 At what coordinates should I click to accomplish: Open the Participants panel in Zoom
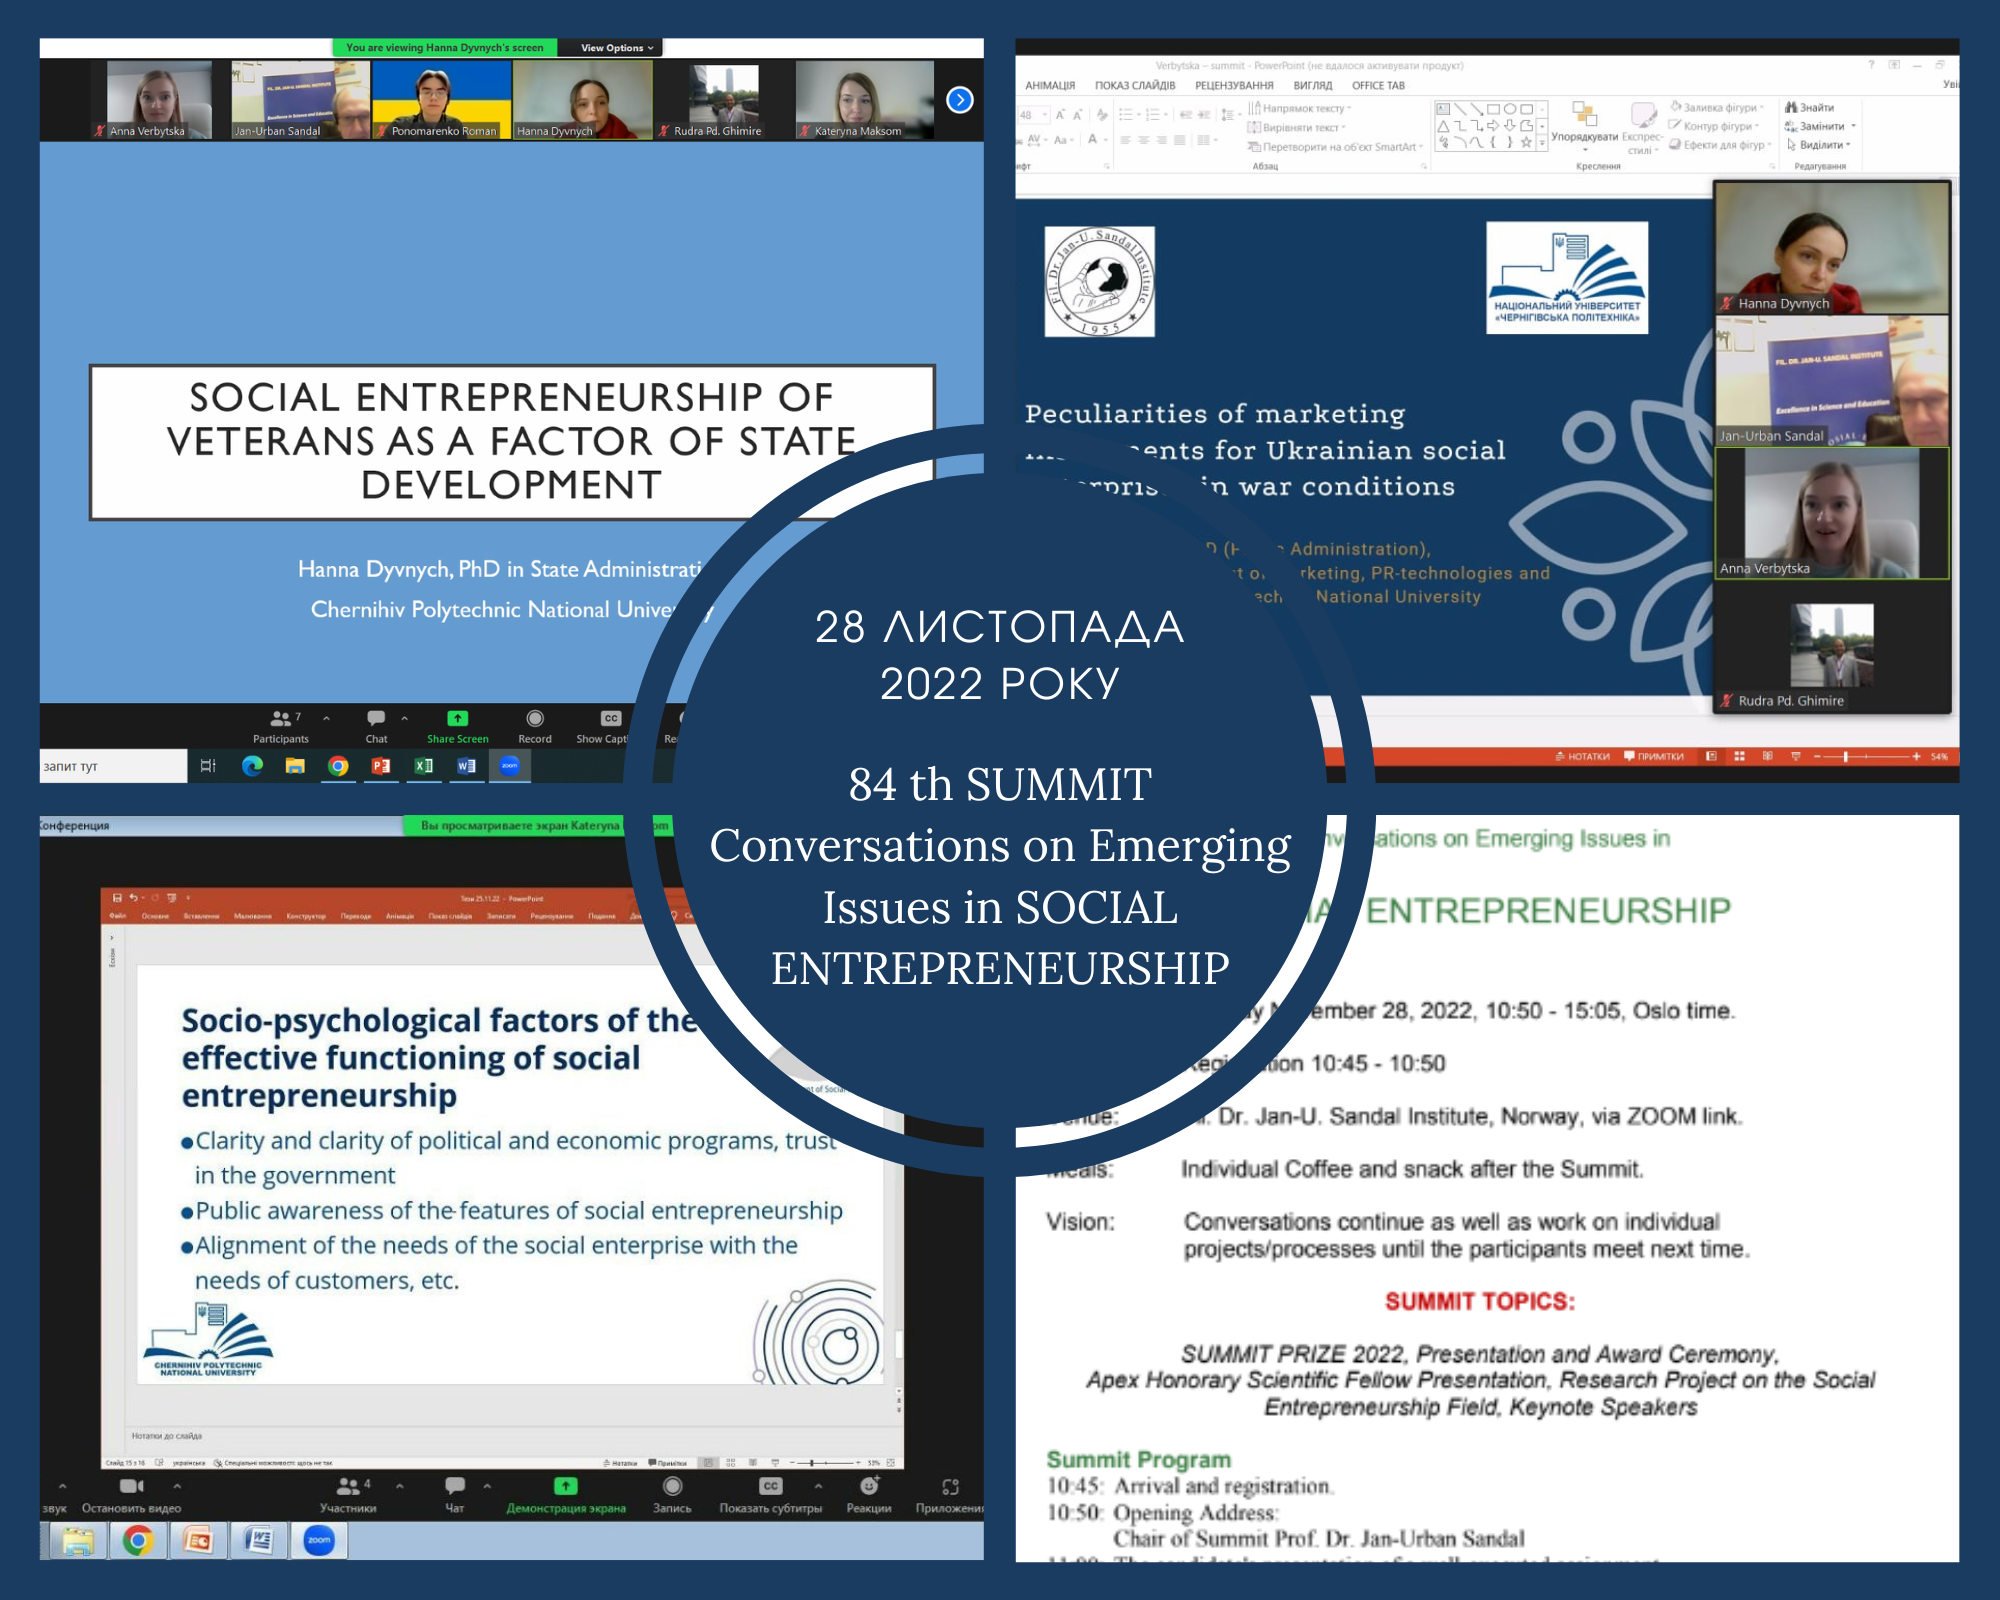click(x=280, y=720)
